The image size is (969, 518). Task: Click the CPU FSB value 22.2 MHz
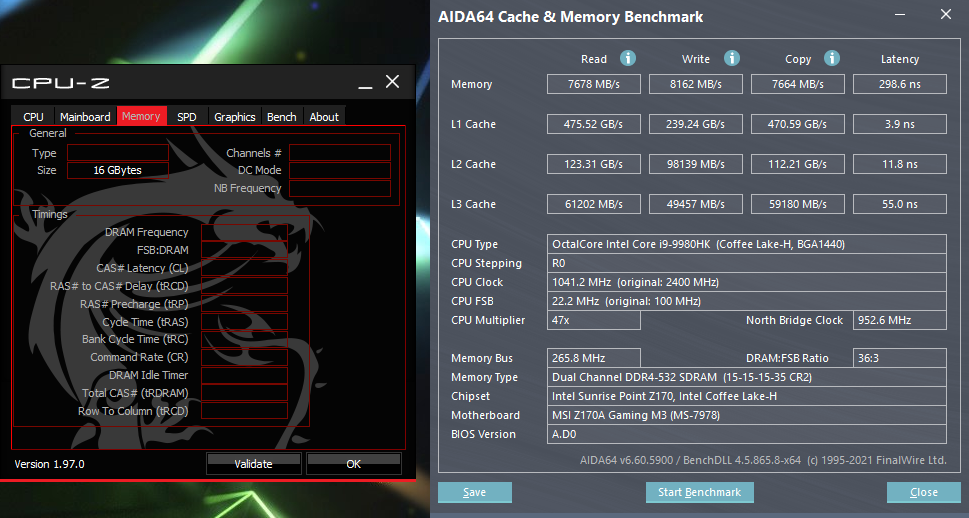point(747,301)
